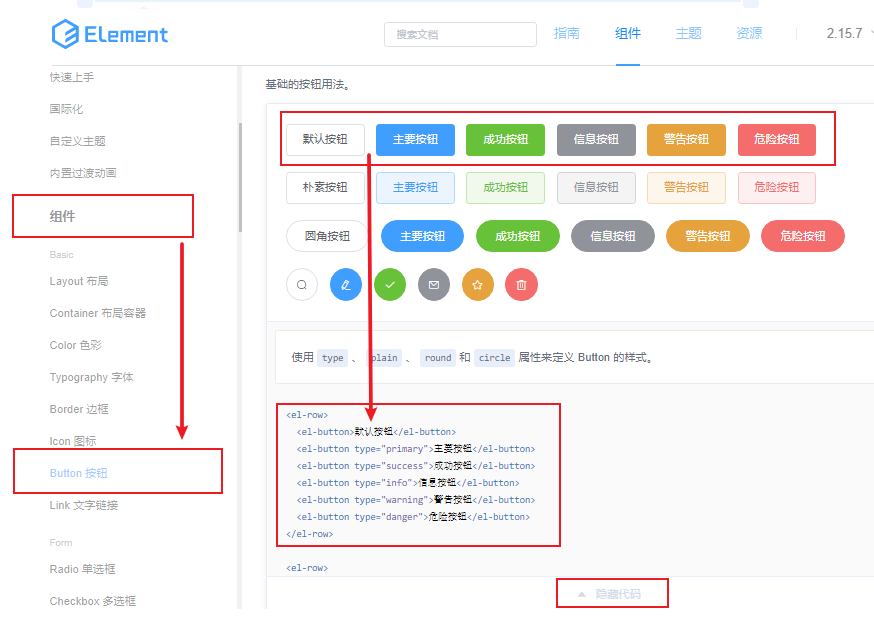
Task: Click the plain light-blue 主要按钮
Action: (x=415, y=188)
